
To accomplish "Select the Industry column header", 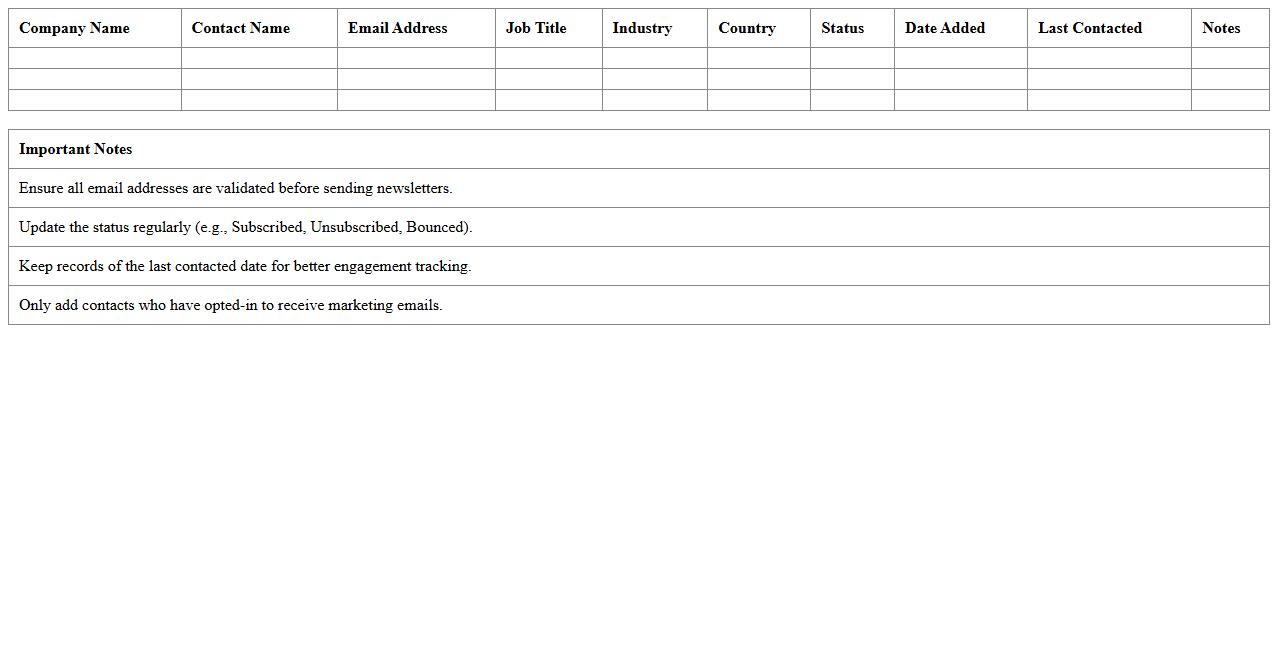I will click(x=642, y=28).
